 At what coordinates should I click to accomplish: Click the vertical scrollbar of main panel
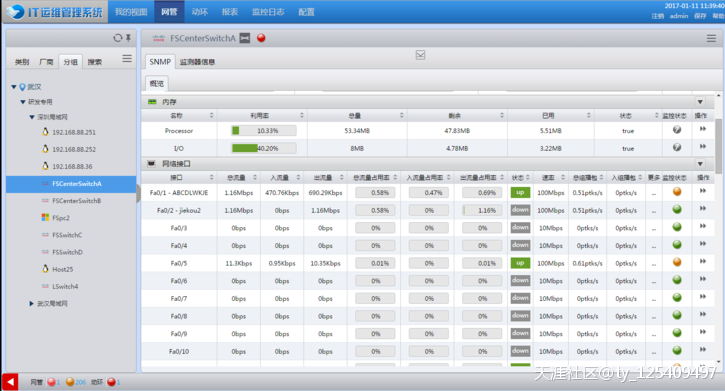pos(718,146)
